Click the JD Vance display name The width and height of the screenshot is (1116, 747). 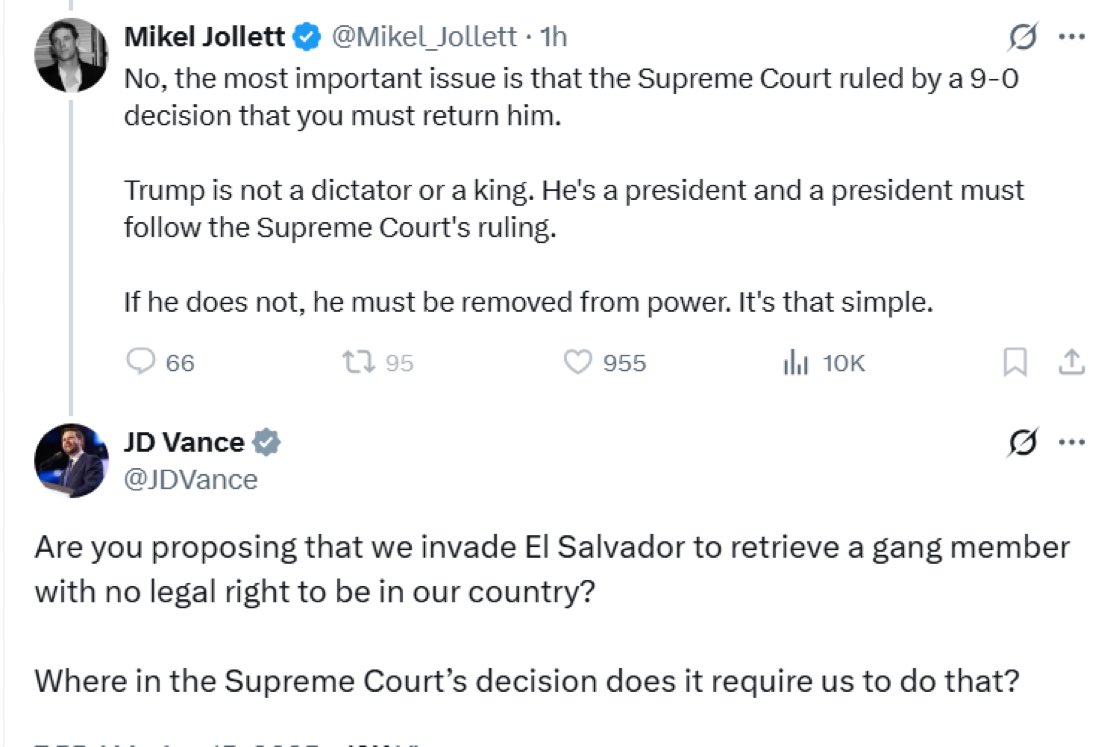click(x=183, y=442)
